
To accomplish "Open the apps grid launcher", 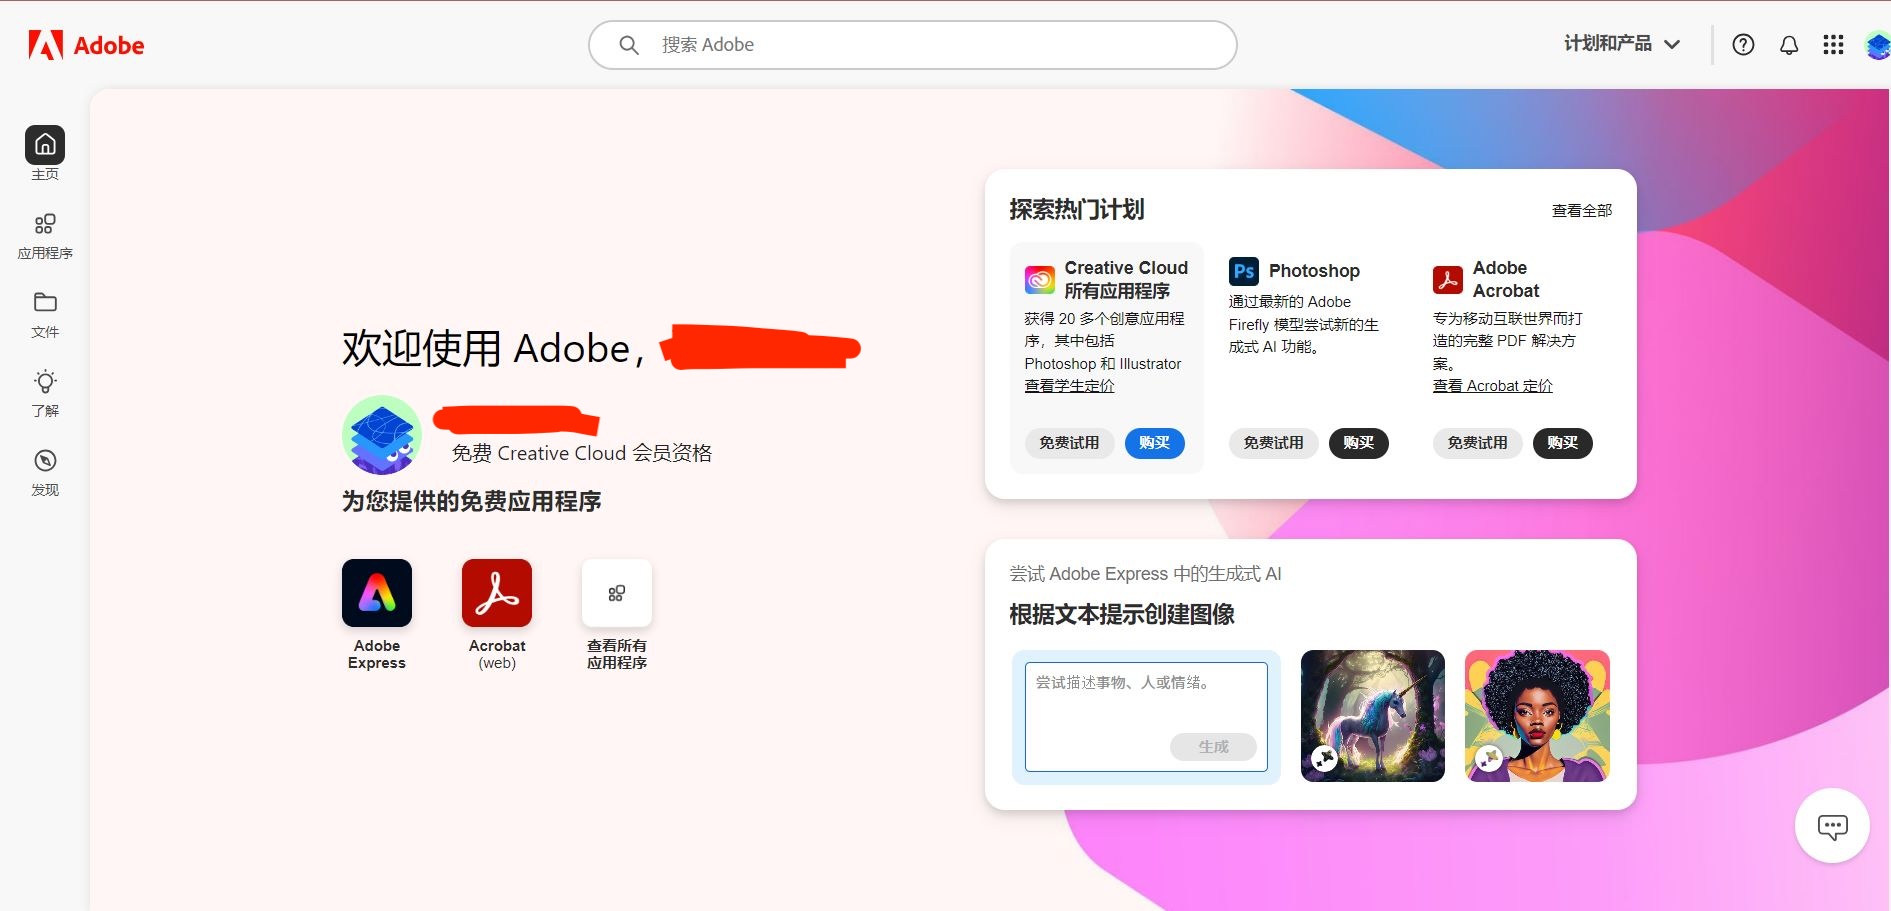I will tap(1833, 45).
